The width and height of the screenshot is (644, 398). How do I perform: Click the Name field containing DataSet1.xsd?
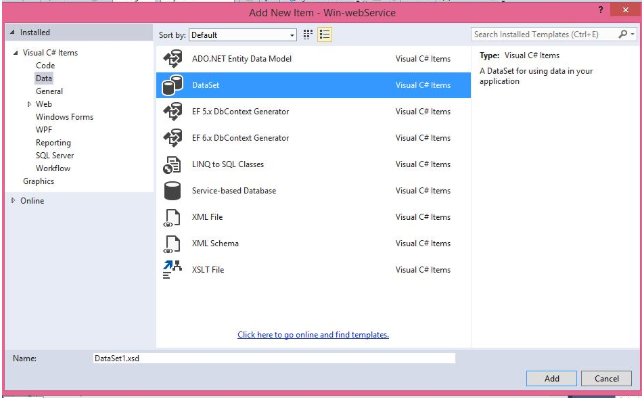point(274,358)
